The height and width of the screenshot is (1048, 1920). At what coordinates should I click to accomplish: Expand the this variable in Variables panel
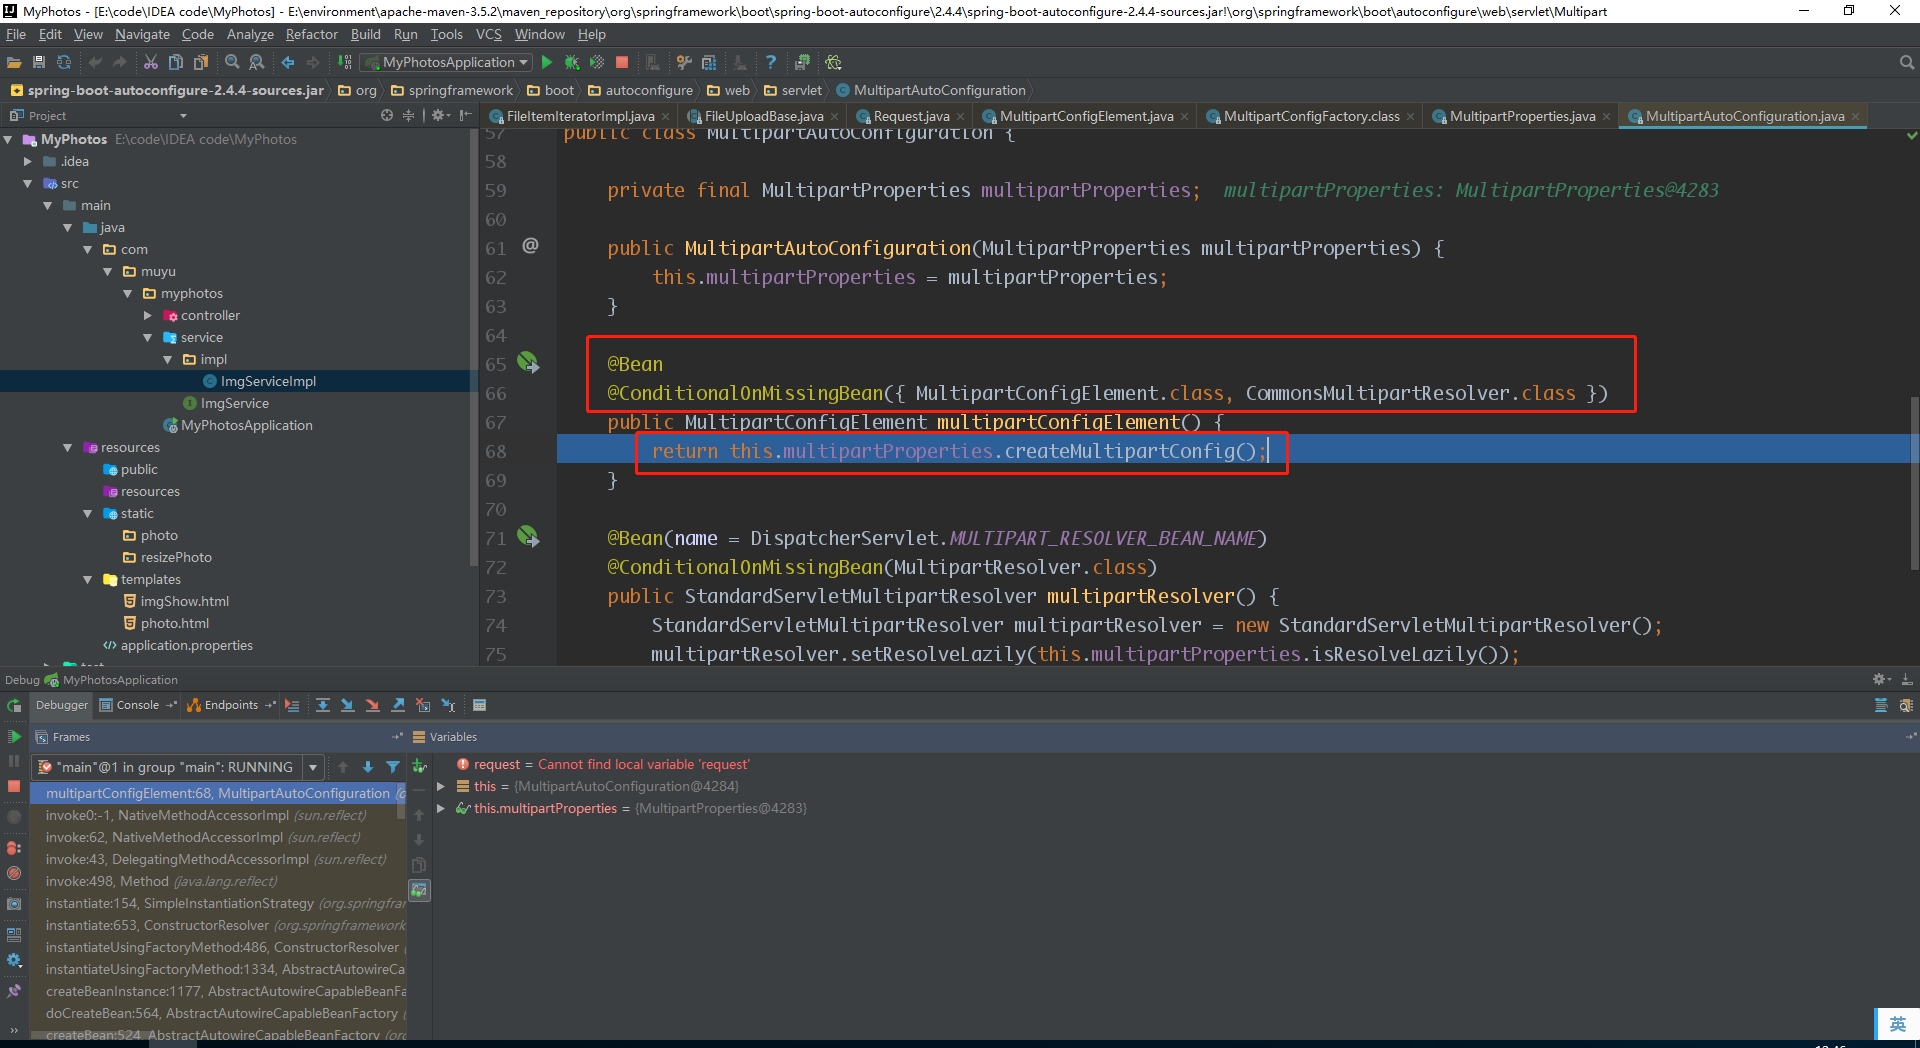(441, 786)
